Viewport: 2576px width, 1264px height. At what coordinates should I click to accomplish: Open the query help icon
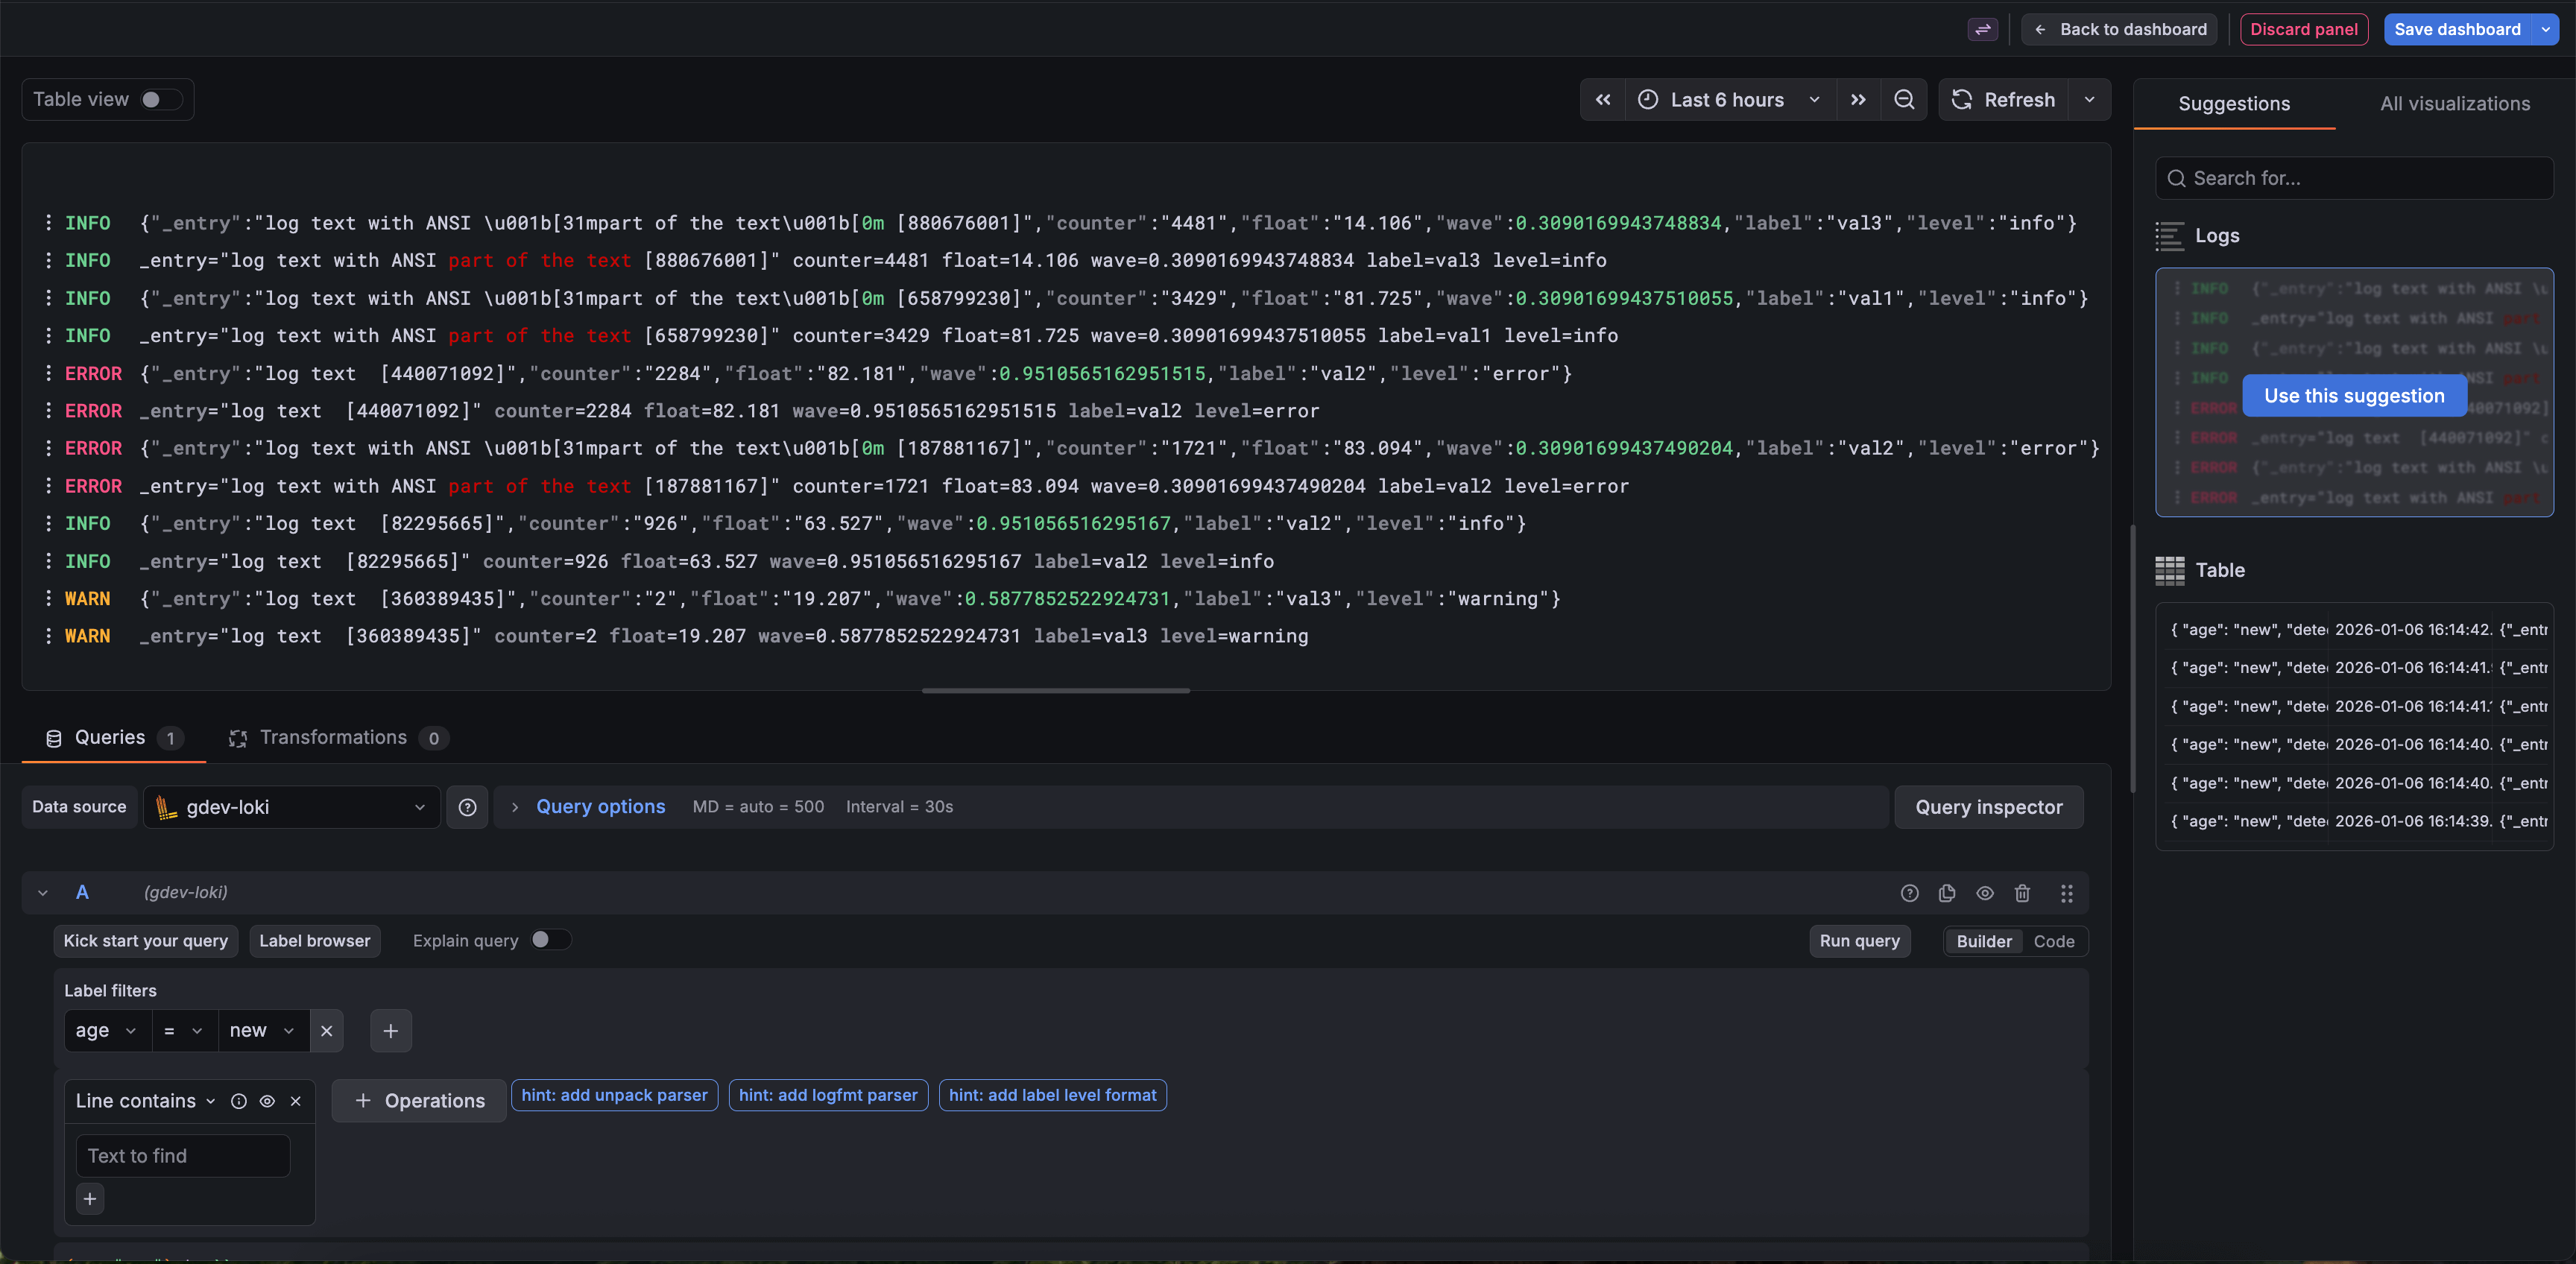pos(1910,893)
